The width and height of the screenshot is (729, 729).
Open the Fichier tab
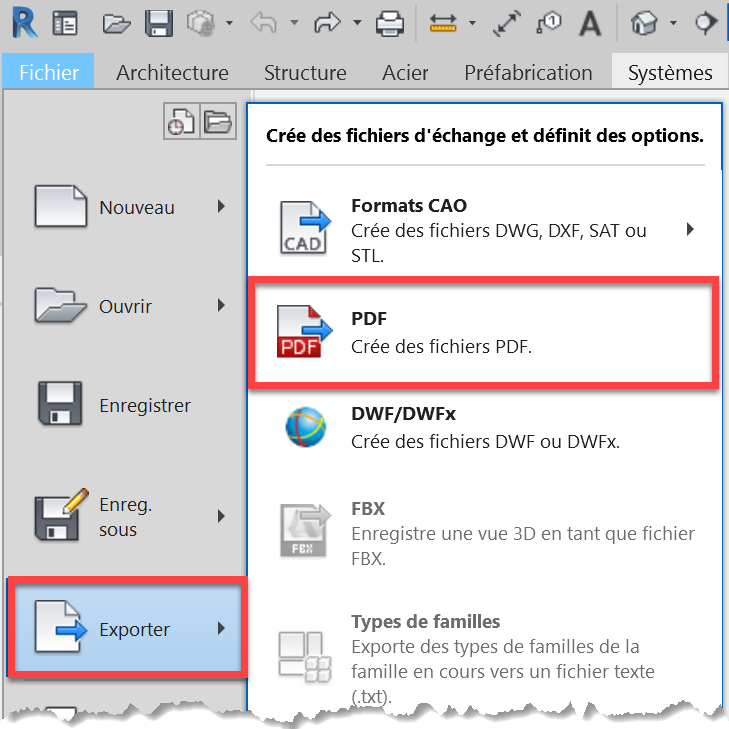[x=48, y=72]
